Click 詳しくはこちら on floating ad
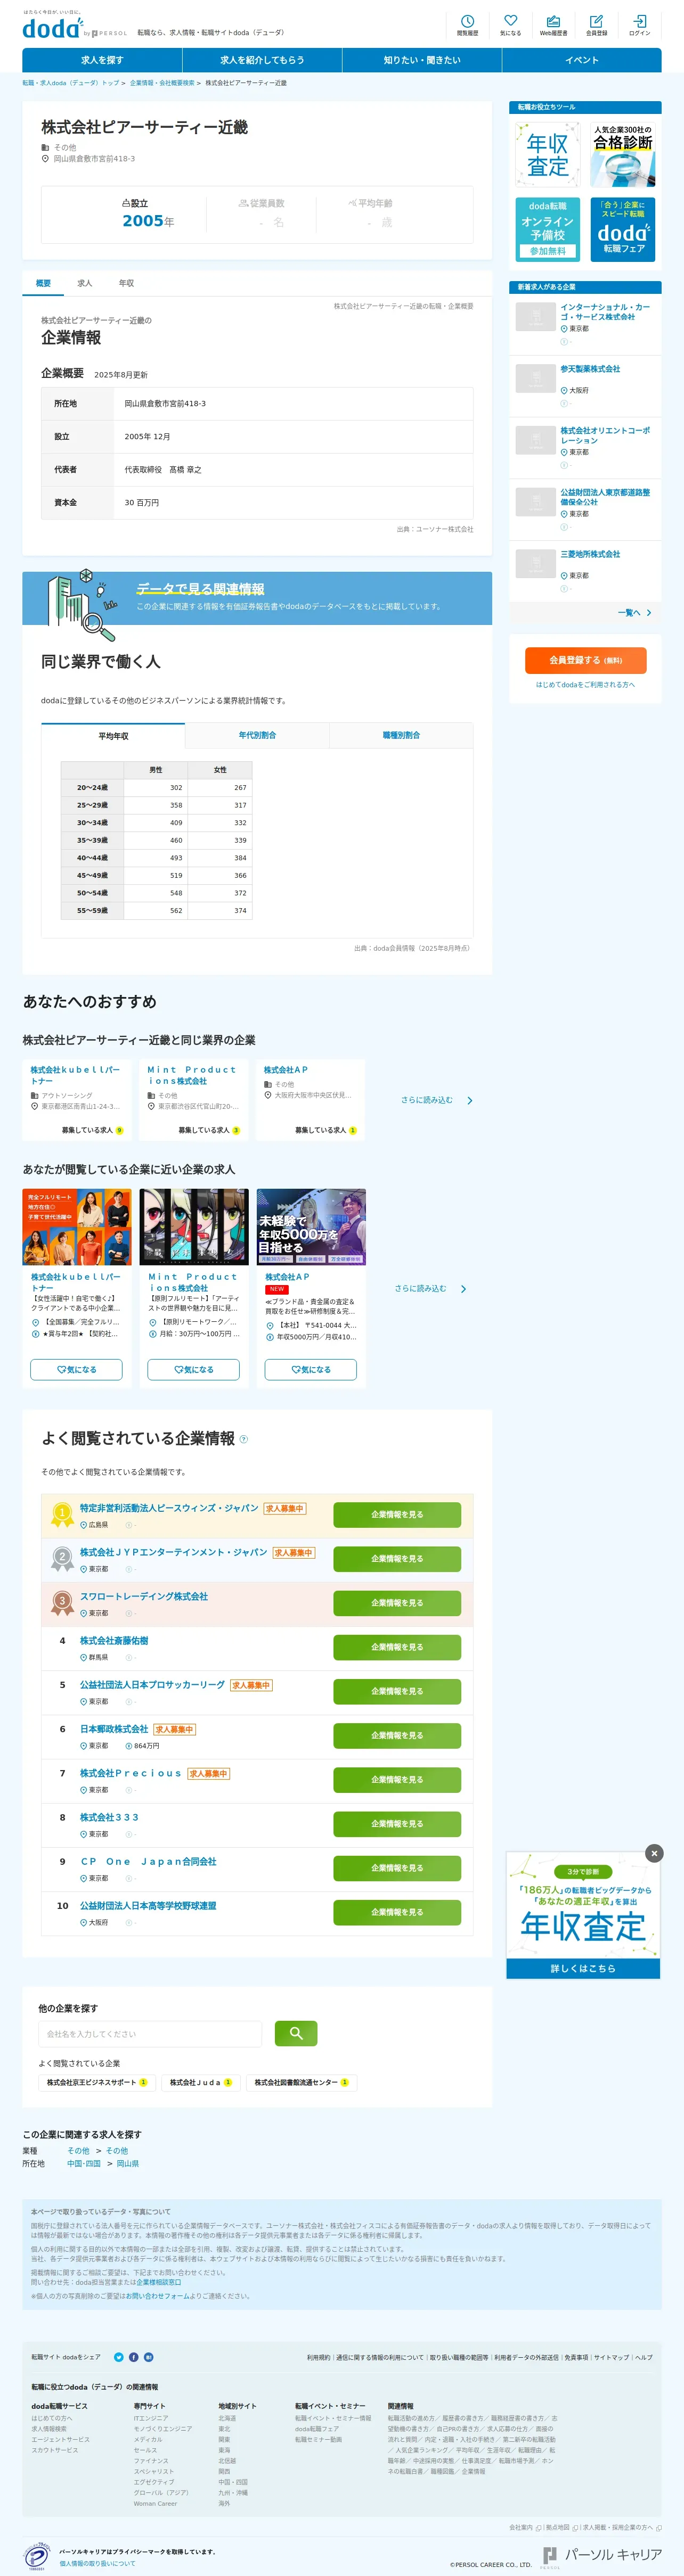684x2576 pixels. 583,1968
